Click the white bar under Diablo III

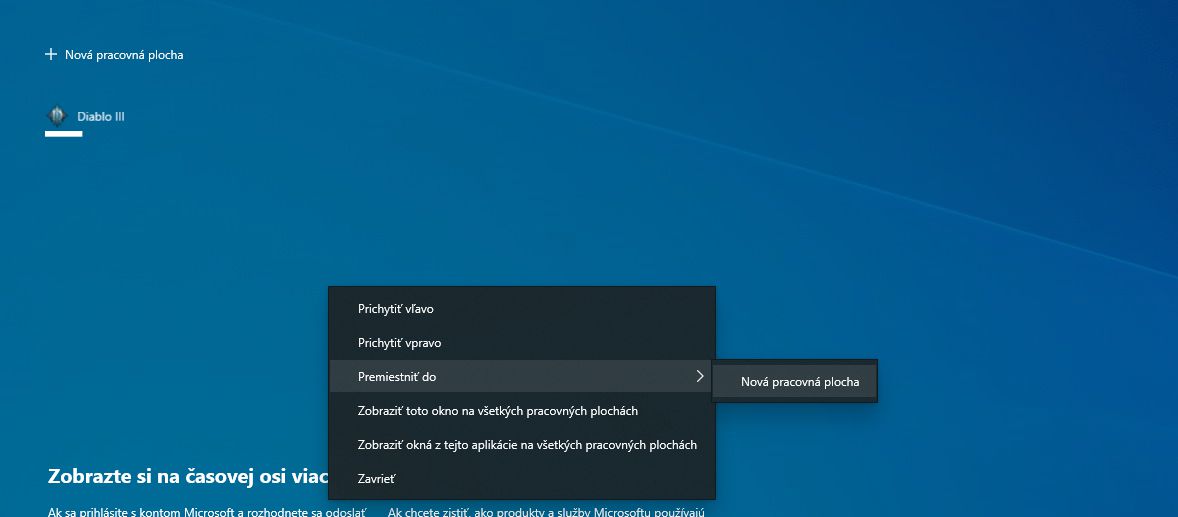click(64, 134)
